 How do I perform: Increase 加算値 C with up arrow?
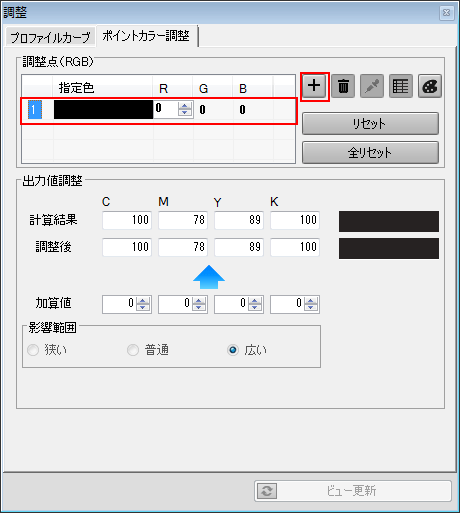[143, 301]
